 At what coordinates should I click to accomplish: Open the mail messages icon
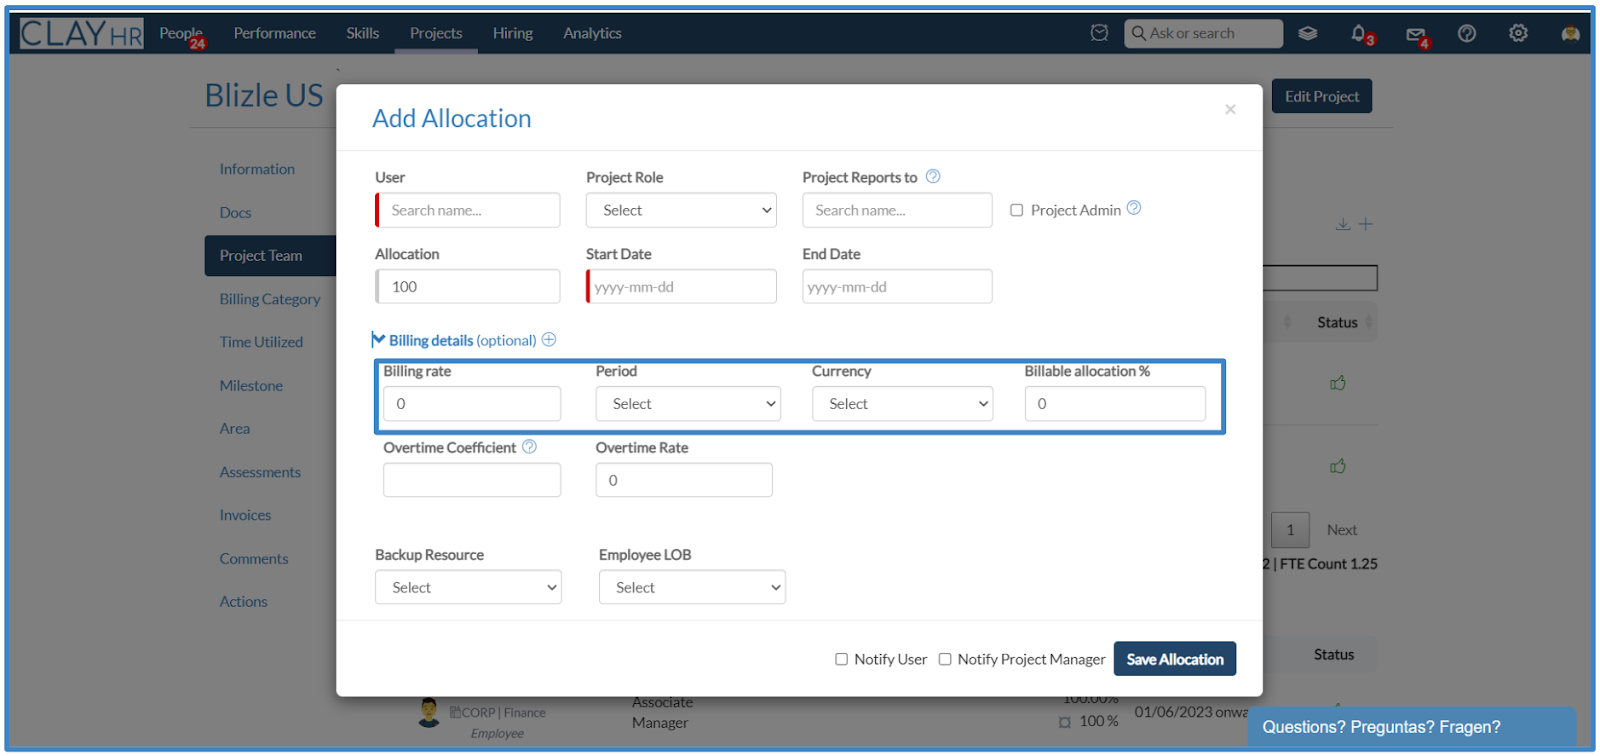1416,34
